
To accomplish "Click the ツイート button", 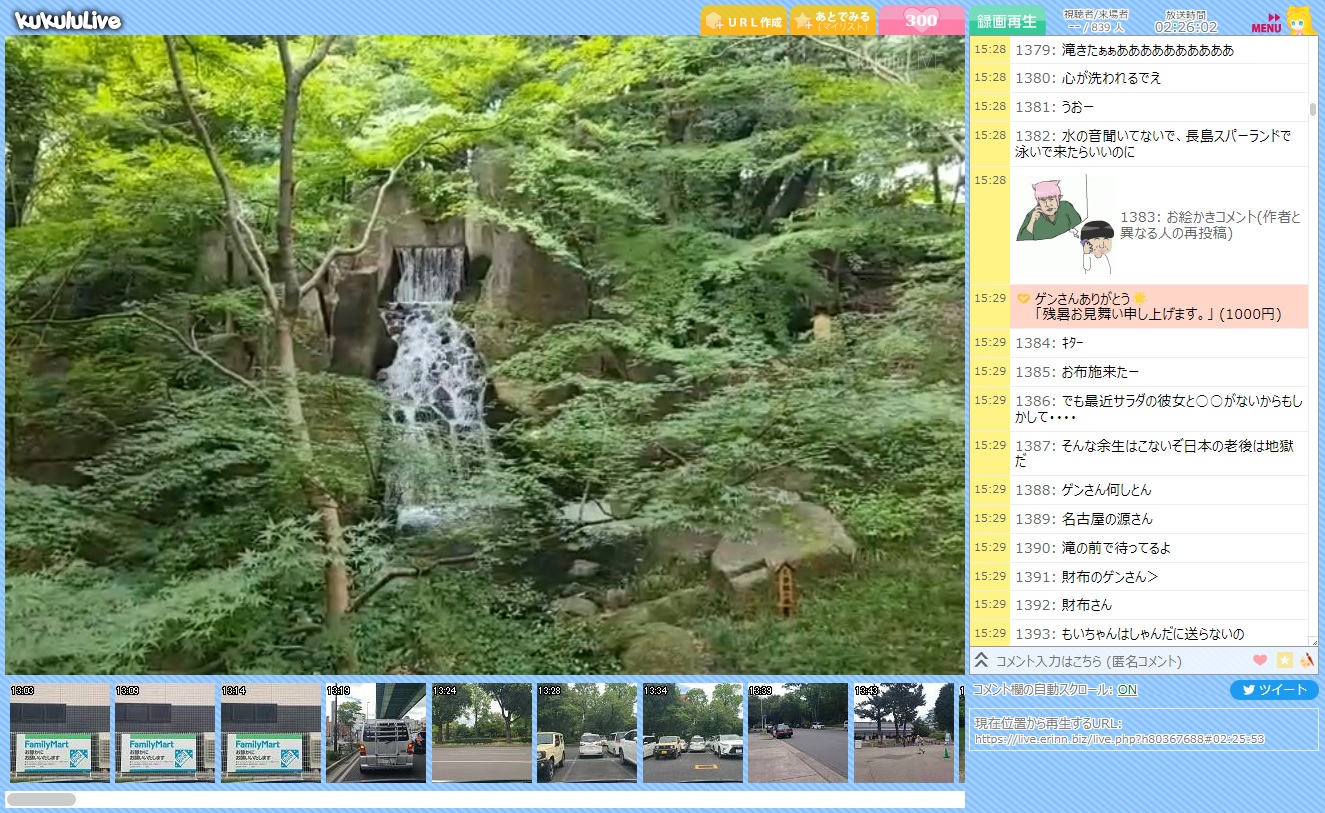I will coord(1273,690).
